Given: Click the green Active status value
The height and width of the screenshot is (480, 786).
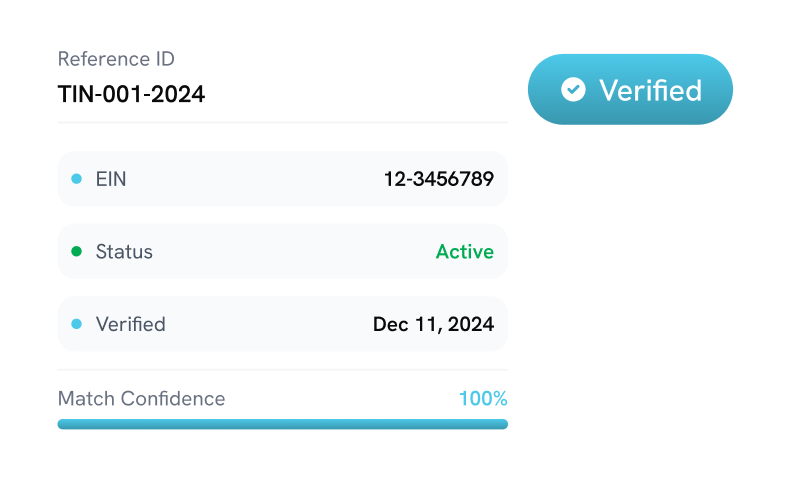Looking at the screenshot, I should [x=464, y=251].
